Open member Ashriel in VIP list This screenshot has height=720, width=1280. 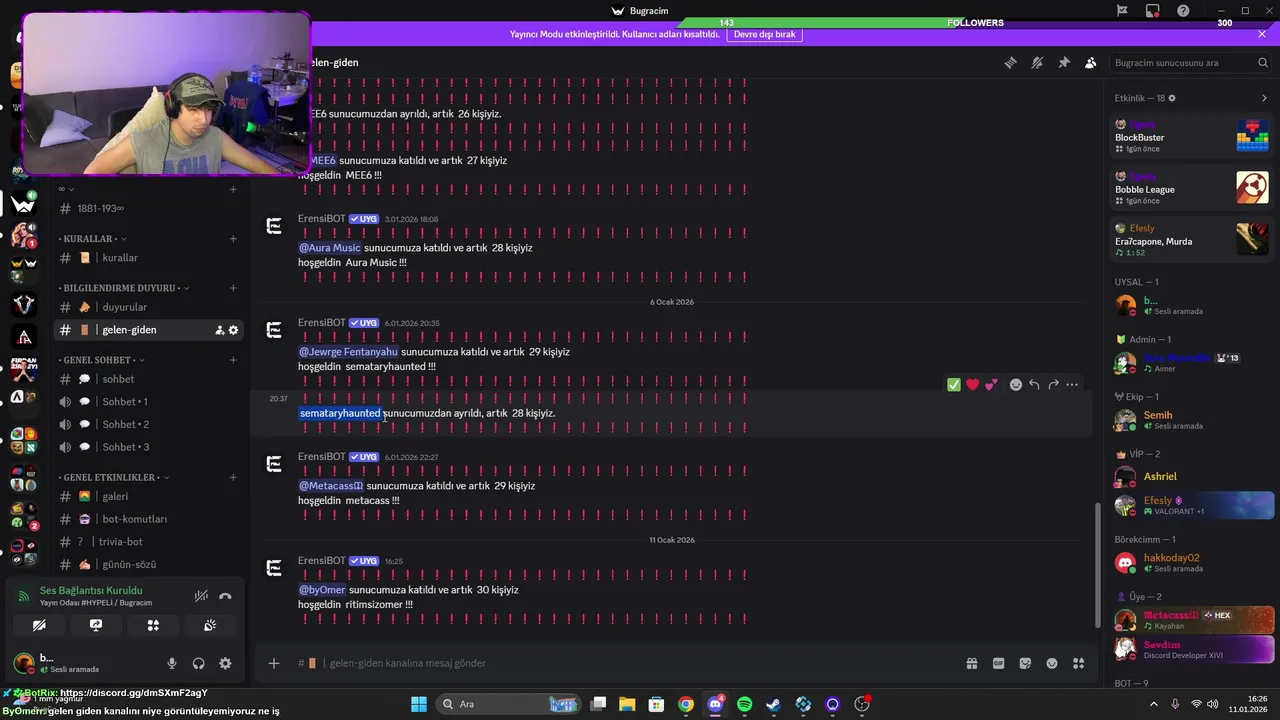click(x=1191, y=477)
